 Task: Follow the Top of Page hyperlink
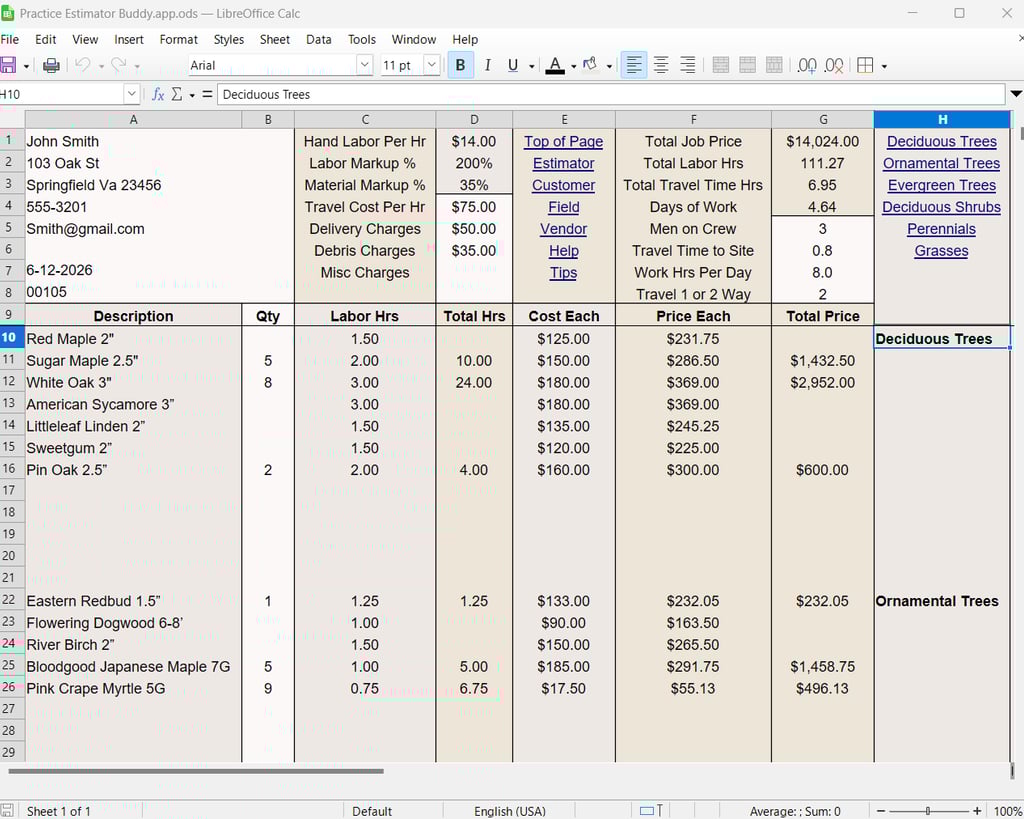(563, 141)
